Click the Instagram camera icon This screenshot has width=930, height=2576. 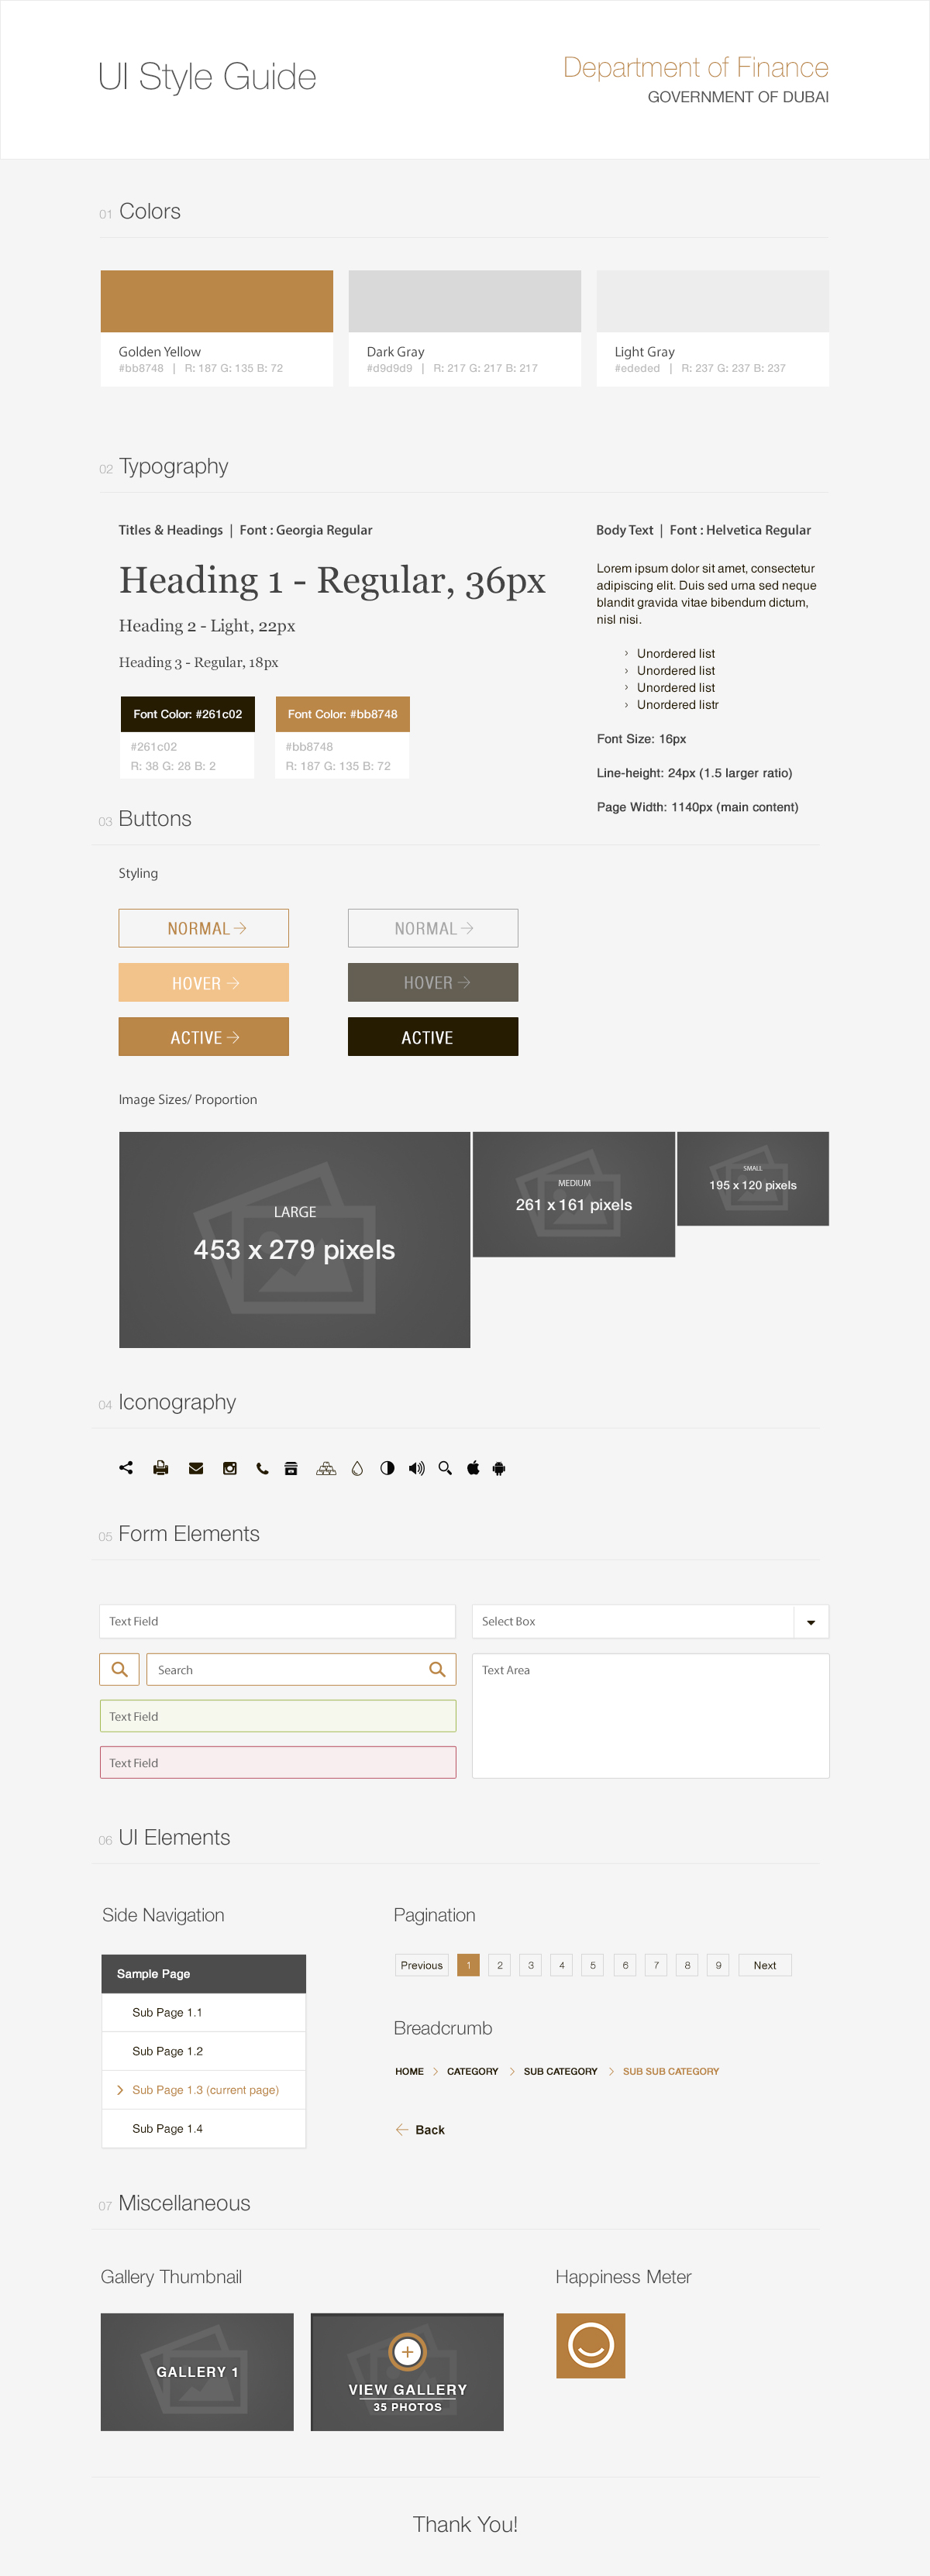tap(230, 1468)
